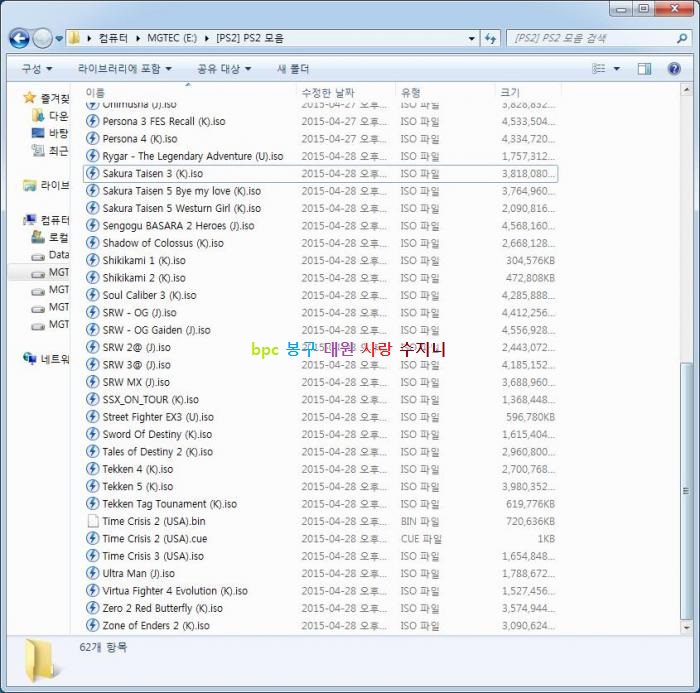The height and width of the screenshot is (693, 700).
Task: Select file name Tales of Destiny 2 (K).iso
Action: pyautogui.click(x=158, y=452)
